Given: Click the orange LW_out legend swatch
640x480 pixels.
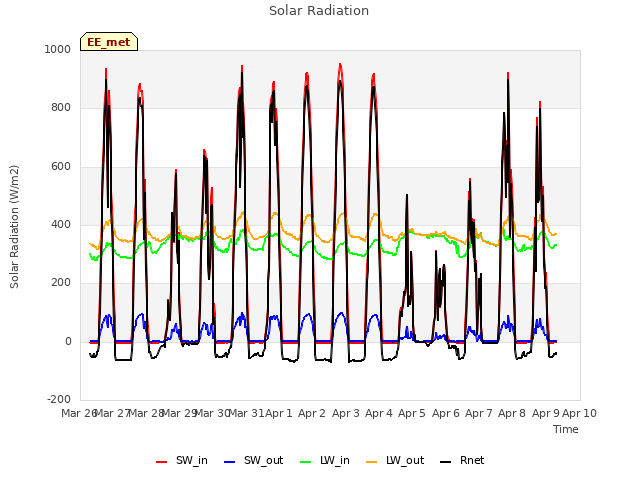Looking at the screenshot, I should (x=371, y=462).
